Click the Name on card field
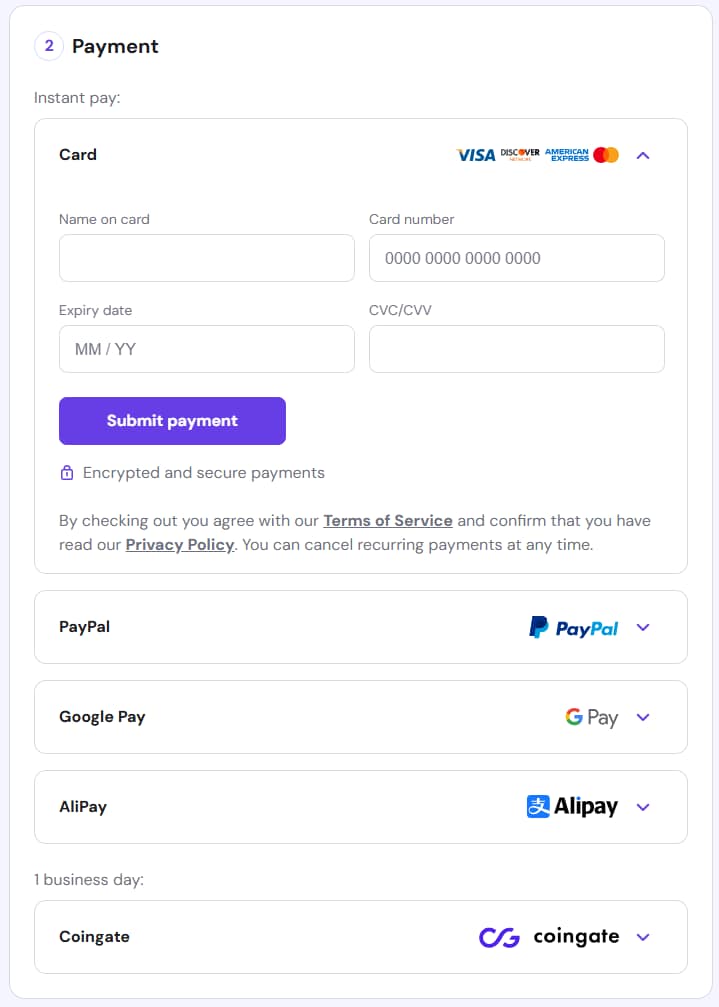Image resolution: width=719 pixels, height=1007 pixels. point(206,258)
